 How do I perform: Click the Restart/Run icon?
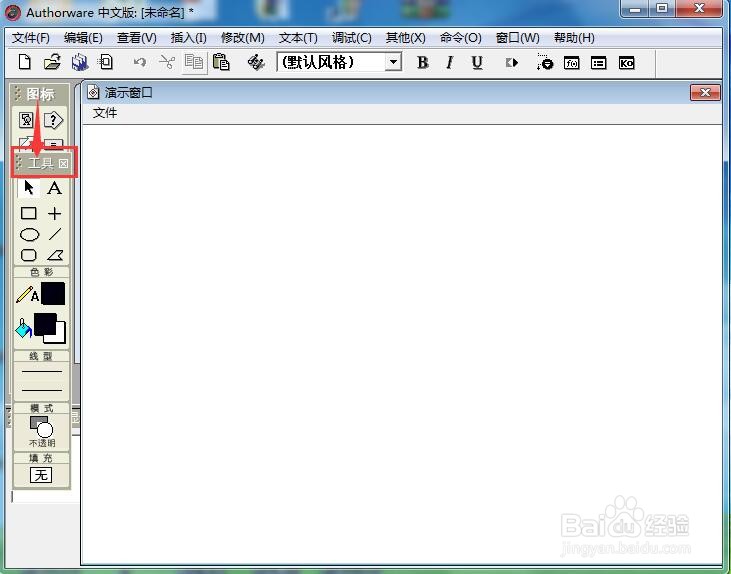512,62
